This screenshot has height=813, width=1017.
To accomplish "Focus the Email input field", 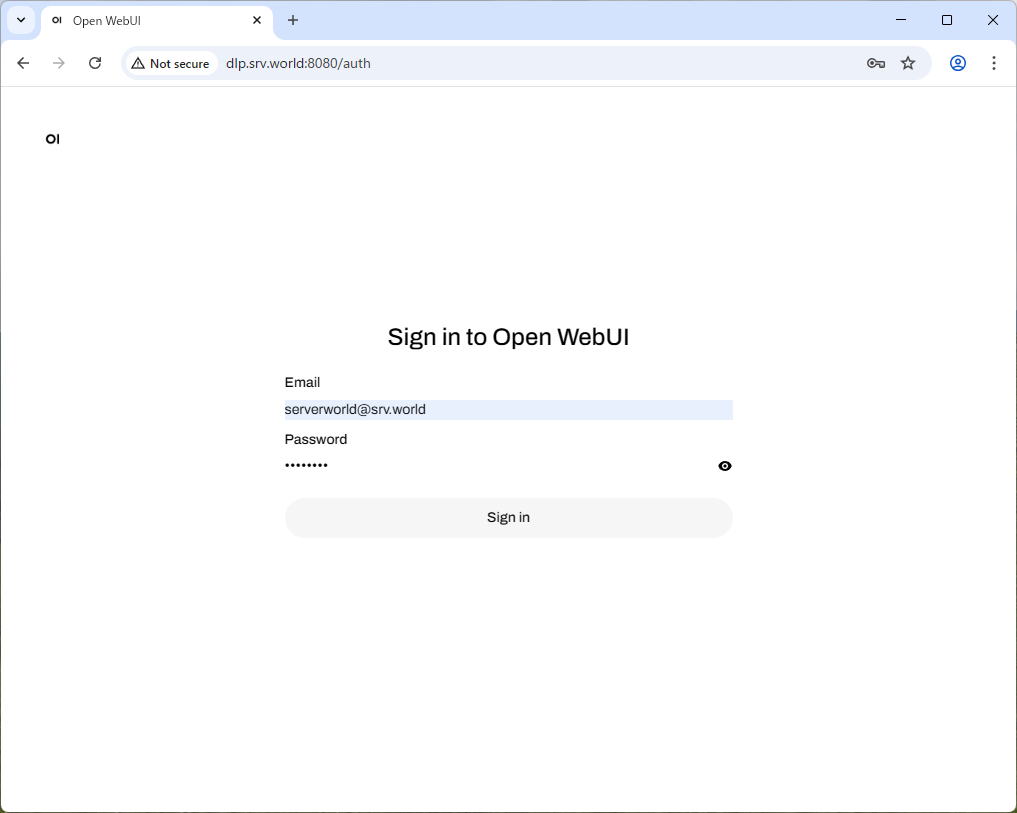I will (x=508, y=410).
